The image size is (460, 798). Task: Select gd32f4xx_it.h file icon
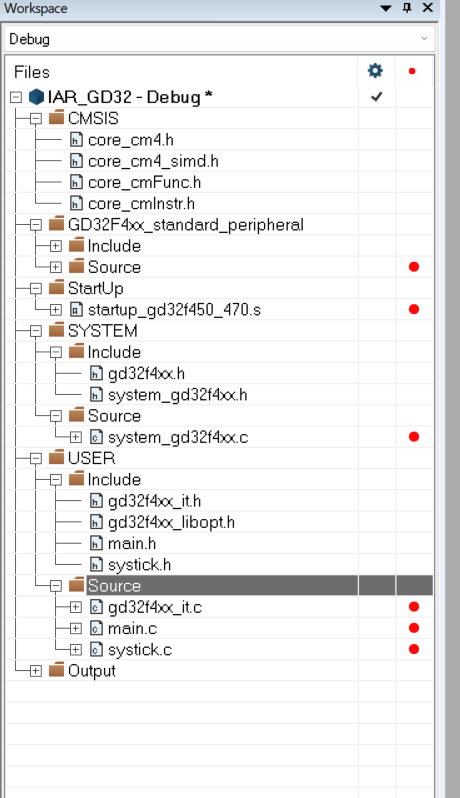tap(96, 501)
